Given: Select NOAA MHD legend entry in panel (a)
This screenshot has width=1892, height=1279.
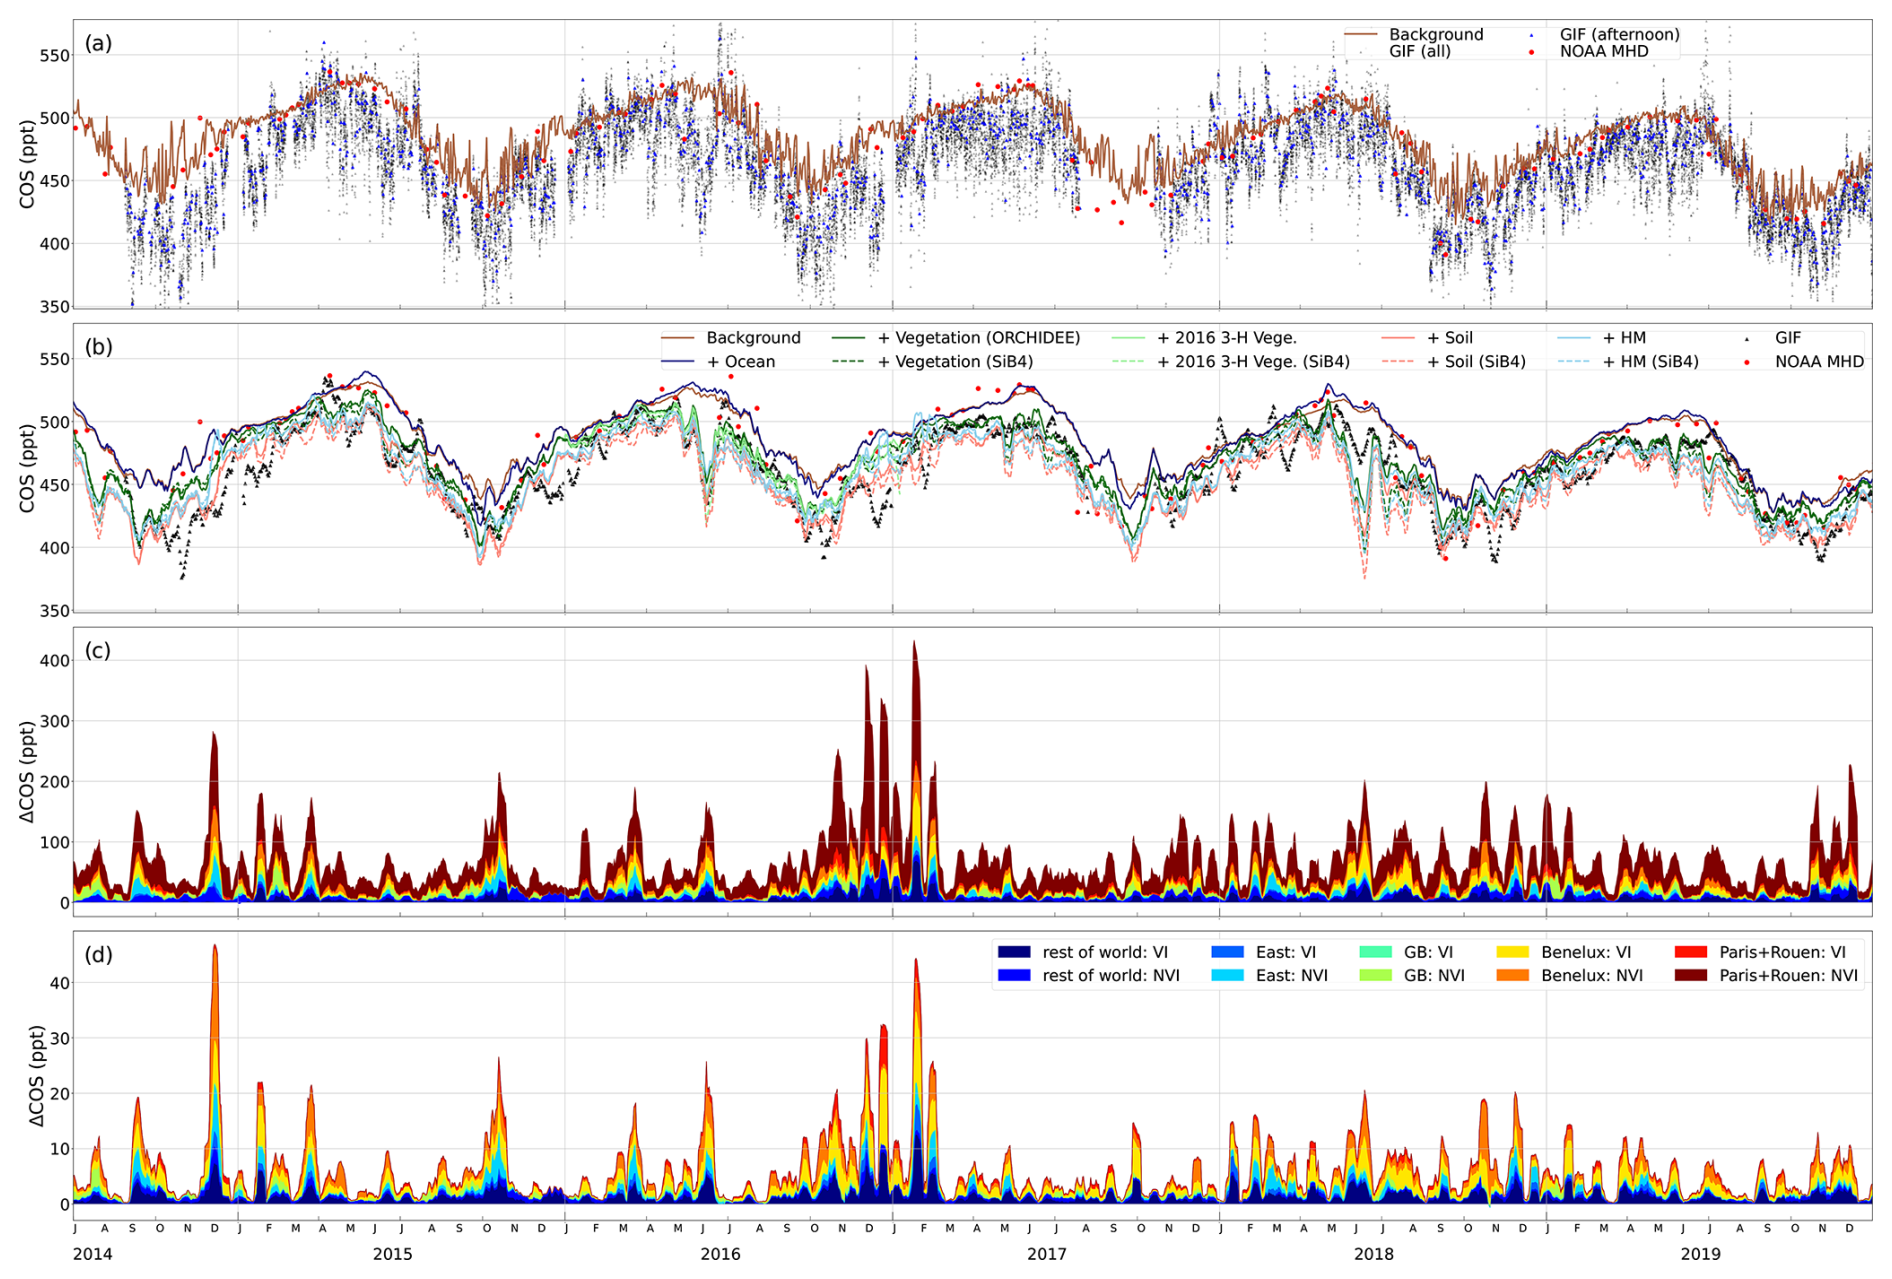Looking at the screenshot, I should (1603, 51).
